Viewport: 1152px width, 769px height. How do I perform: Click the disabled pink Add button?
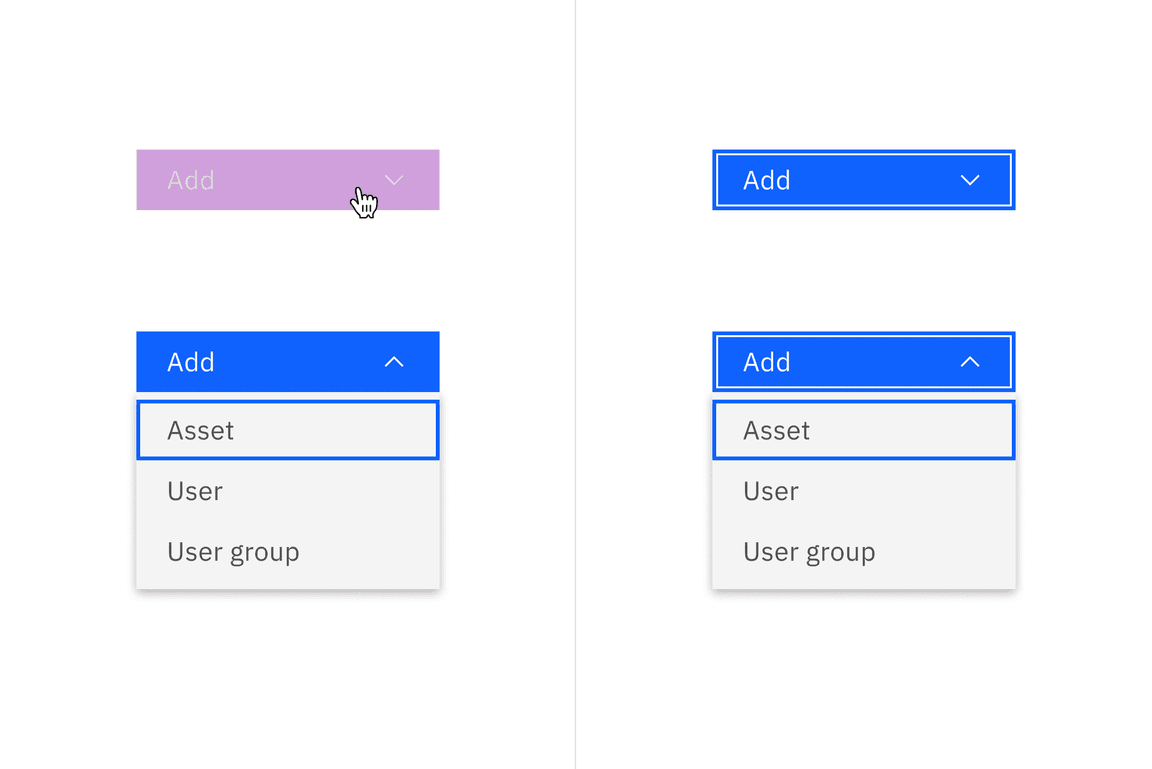click(287, 180)
